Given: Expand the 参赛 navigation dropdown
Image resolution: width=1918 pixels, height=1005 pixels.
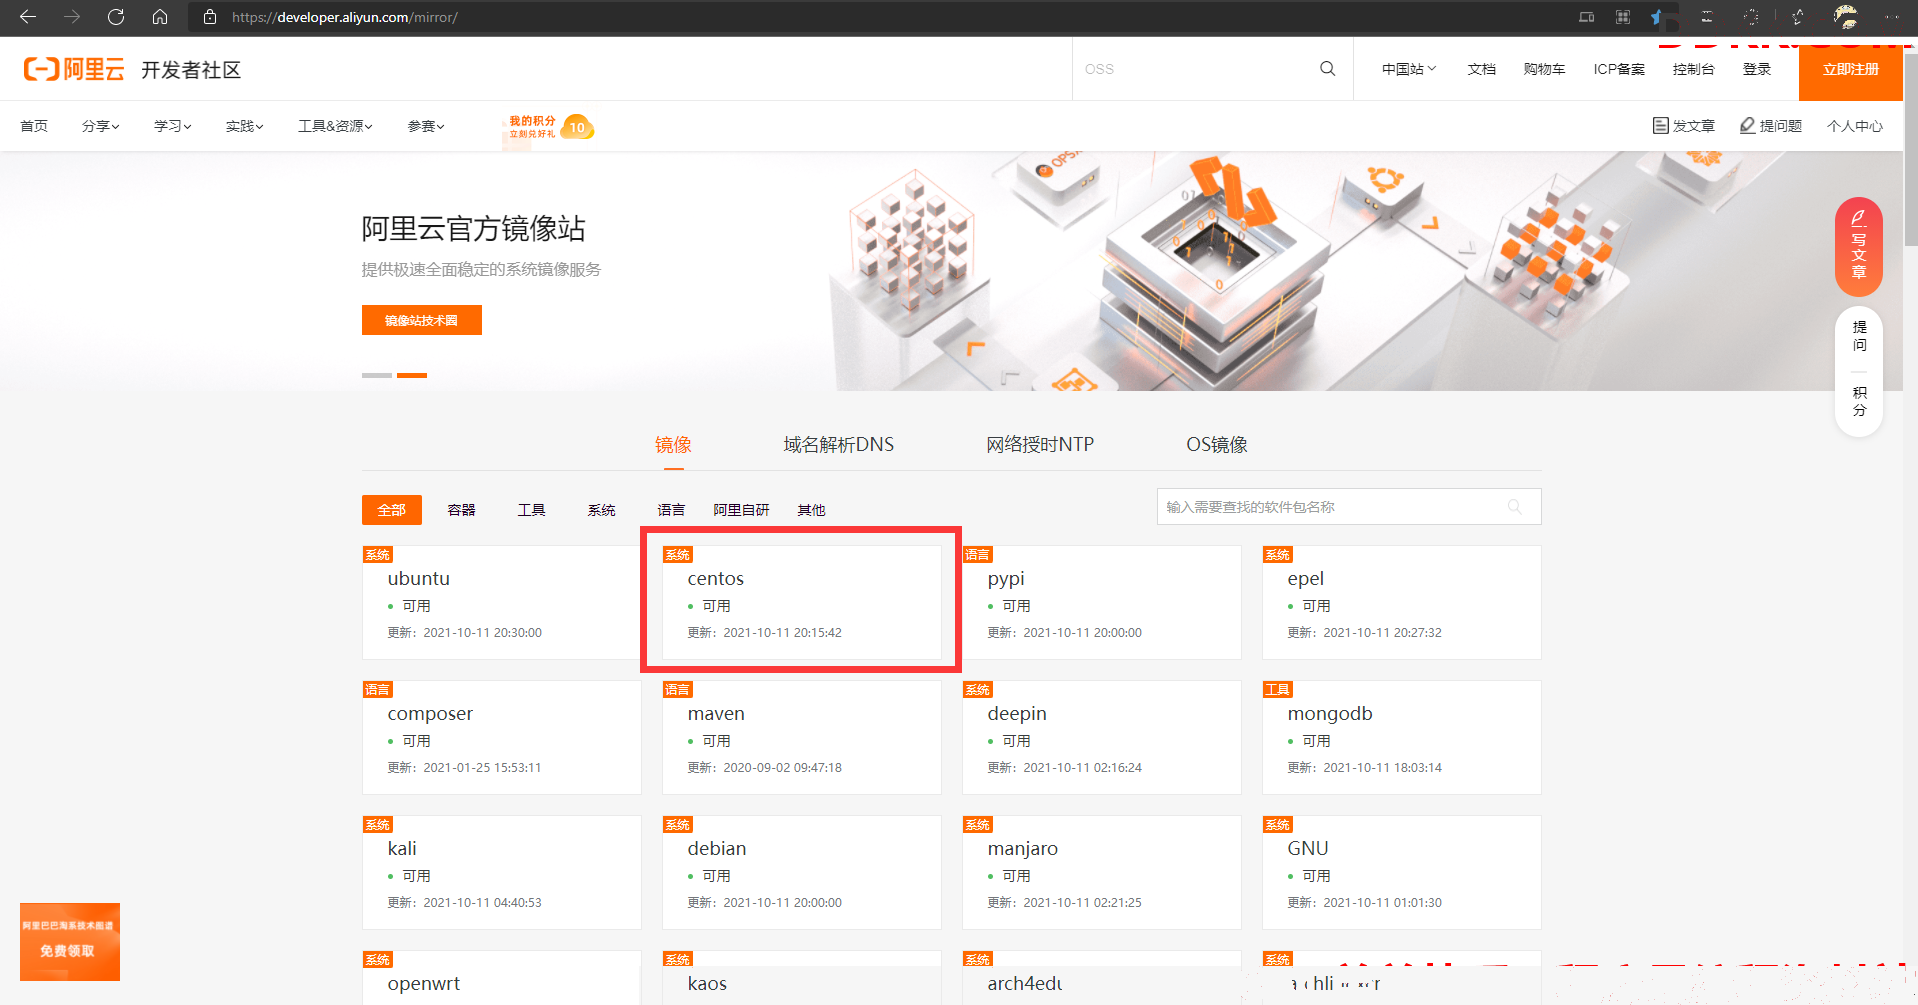Looking at the screenshot, I should [x=426, y=126].
